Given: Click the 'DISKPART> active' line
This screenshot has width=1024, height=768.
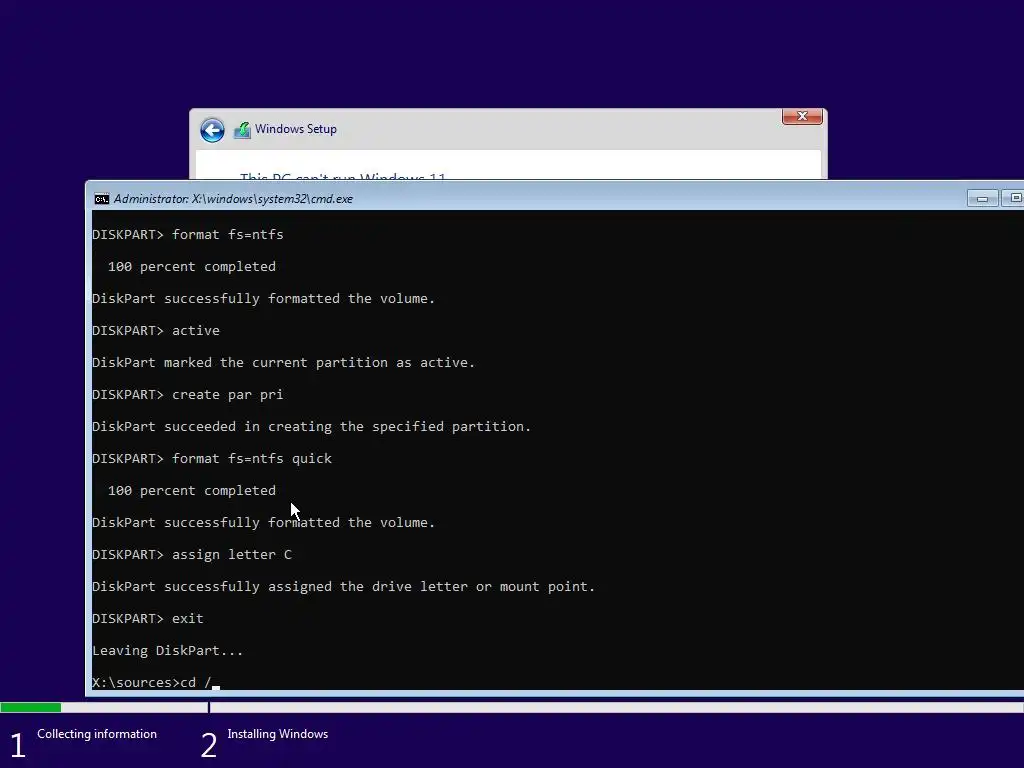Looking at the screenshot, I should point(156,330).
